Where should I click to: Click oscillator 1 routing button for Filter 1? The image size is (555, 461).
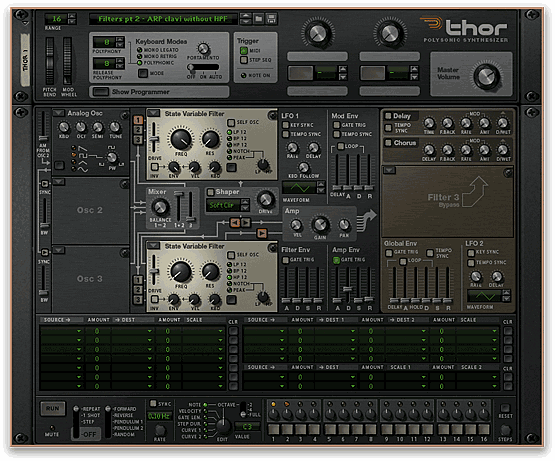[x=138, y=120]
